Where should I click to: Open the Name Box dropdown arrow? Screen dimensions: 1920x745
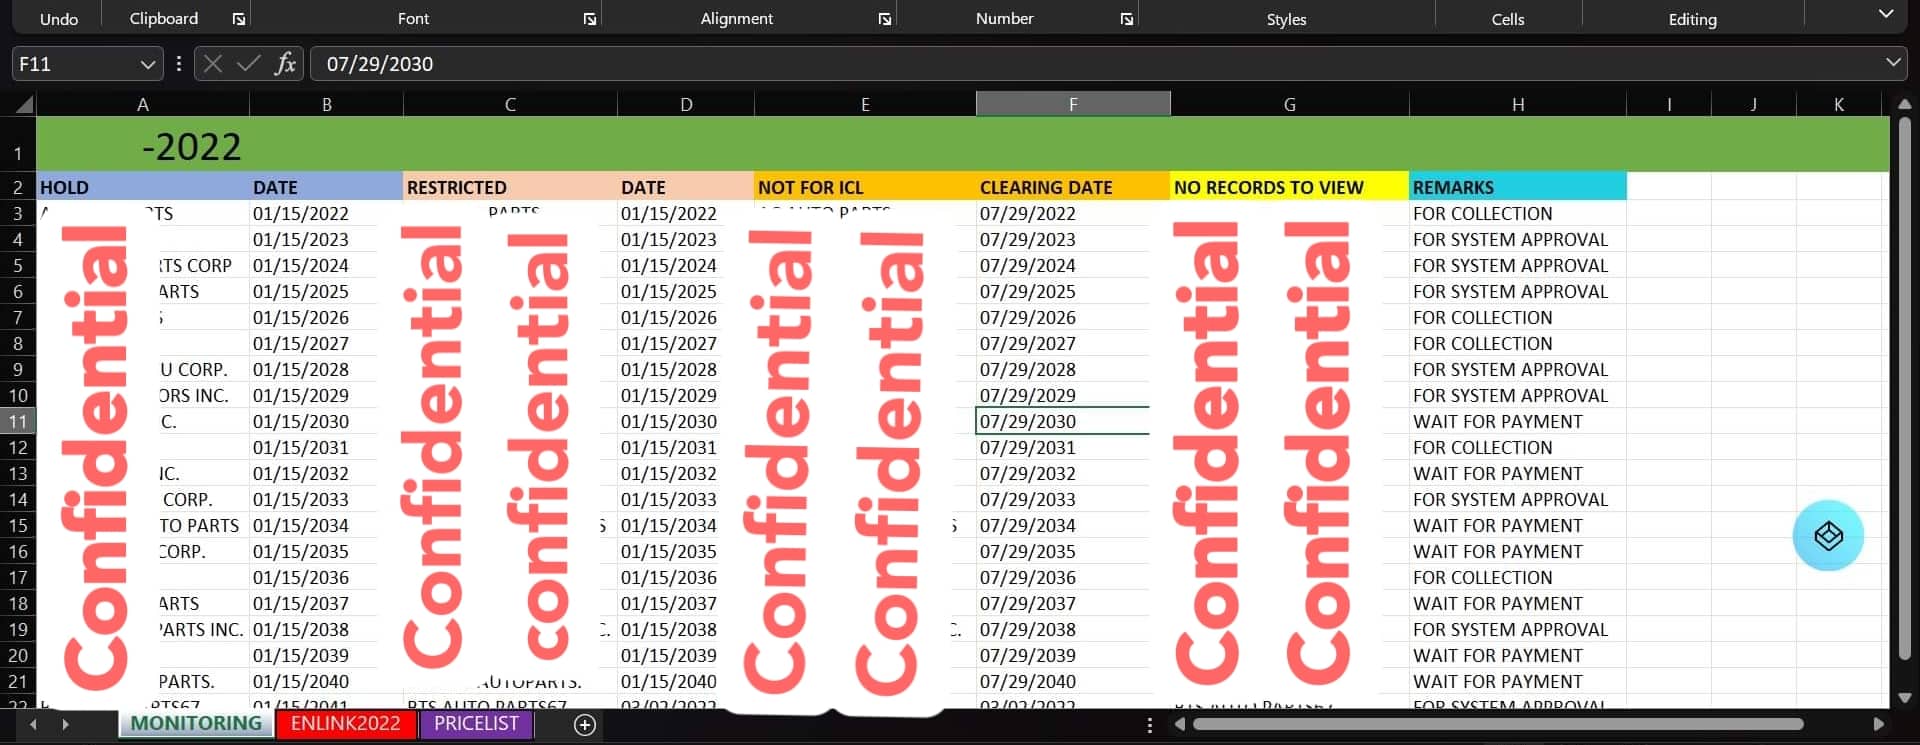pyautogui.click(x=148, y=64)
